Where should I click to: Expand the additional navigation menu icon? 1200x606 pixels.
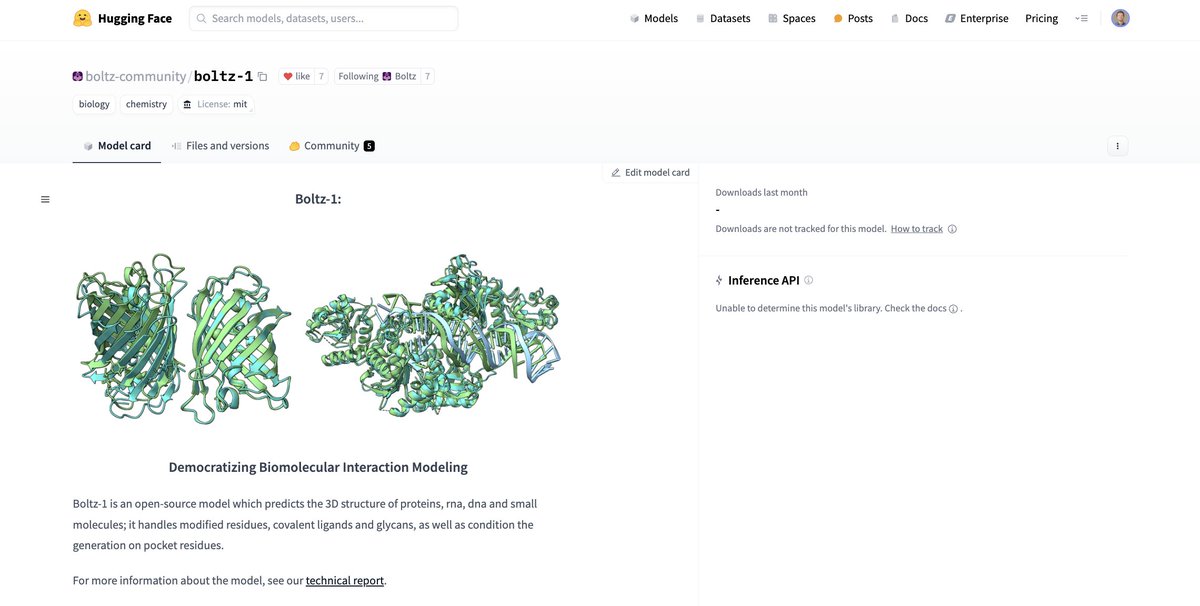tap(1081, 18)
